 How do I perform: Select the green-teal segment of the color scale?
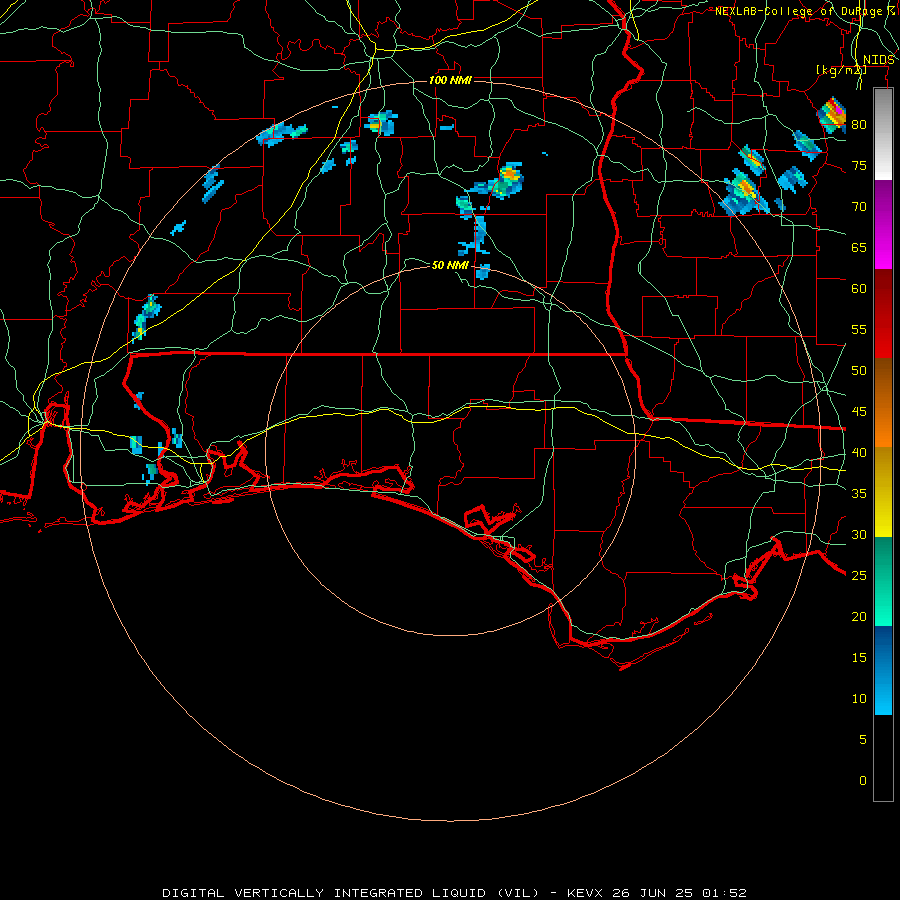coord(883,581)
